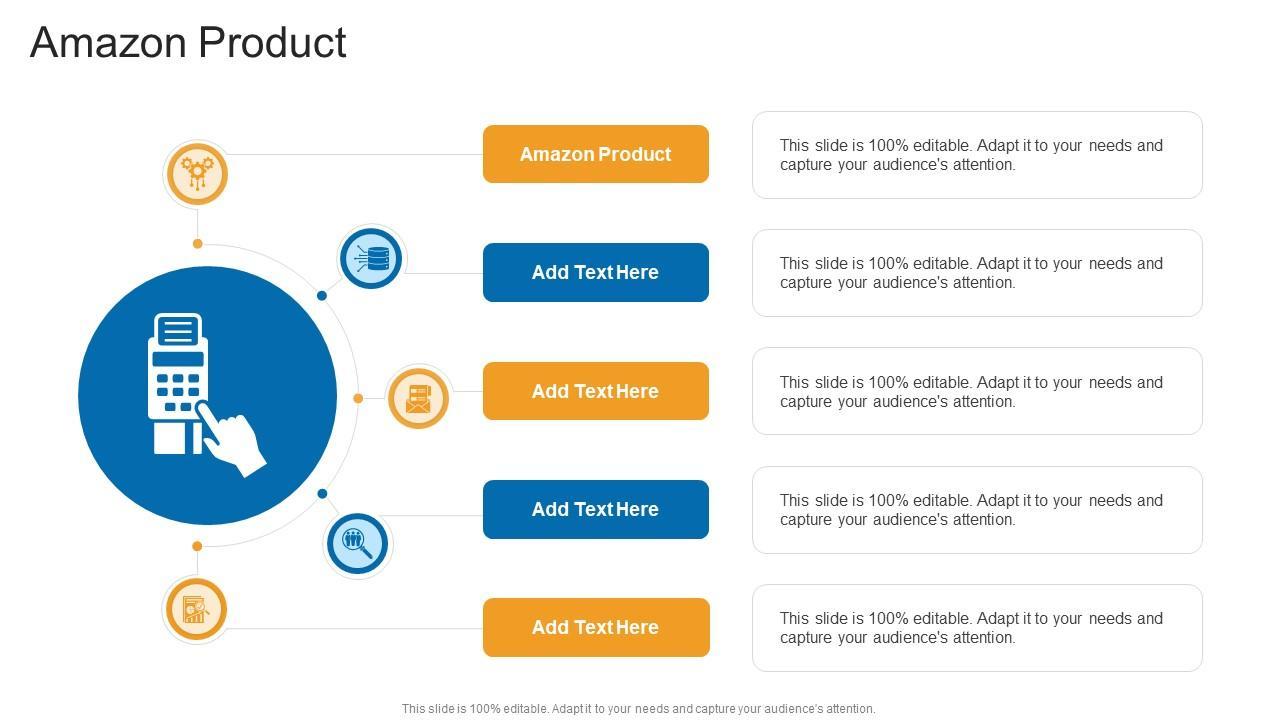Select the card payment terminal icon
Image resolution: width=1280 pixels, height=720 pixels.
pos(207,395)
